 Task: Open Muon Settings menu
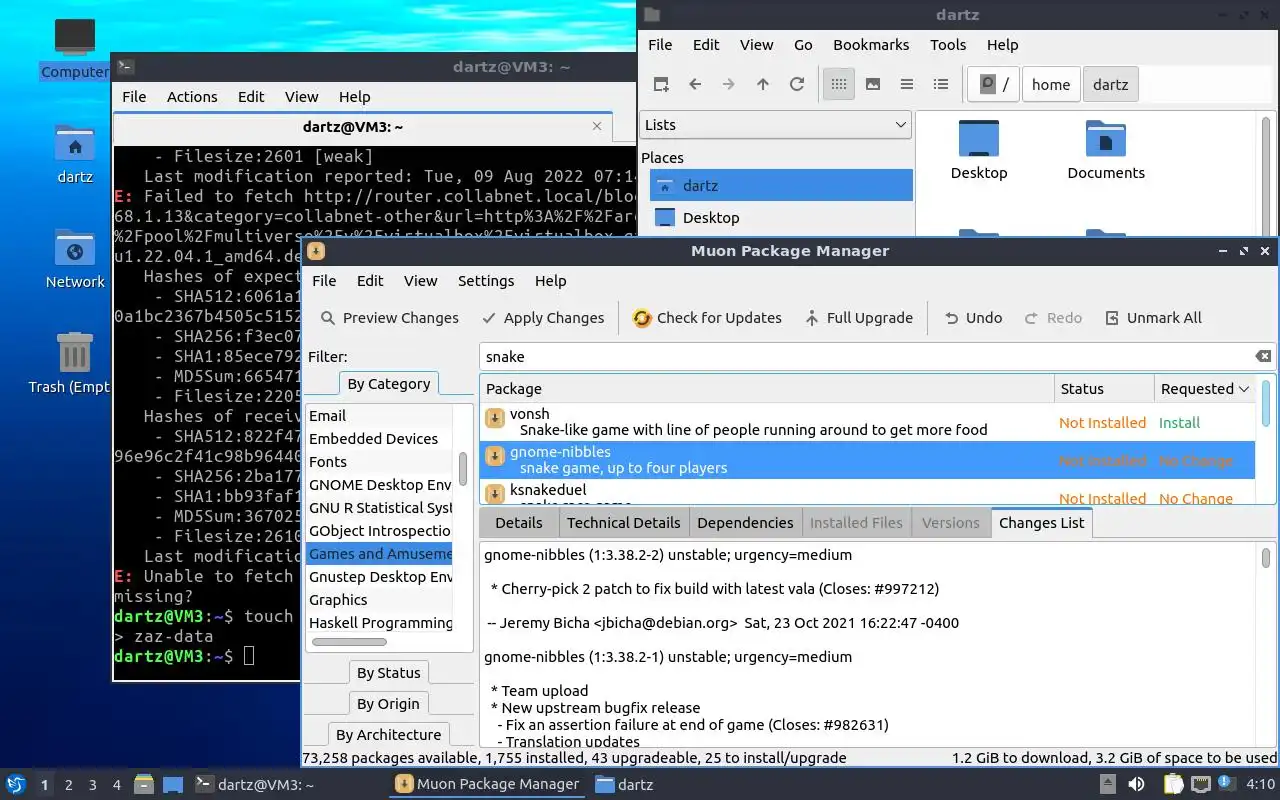coord(486,281)
